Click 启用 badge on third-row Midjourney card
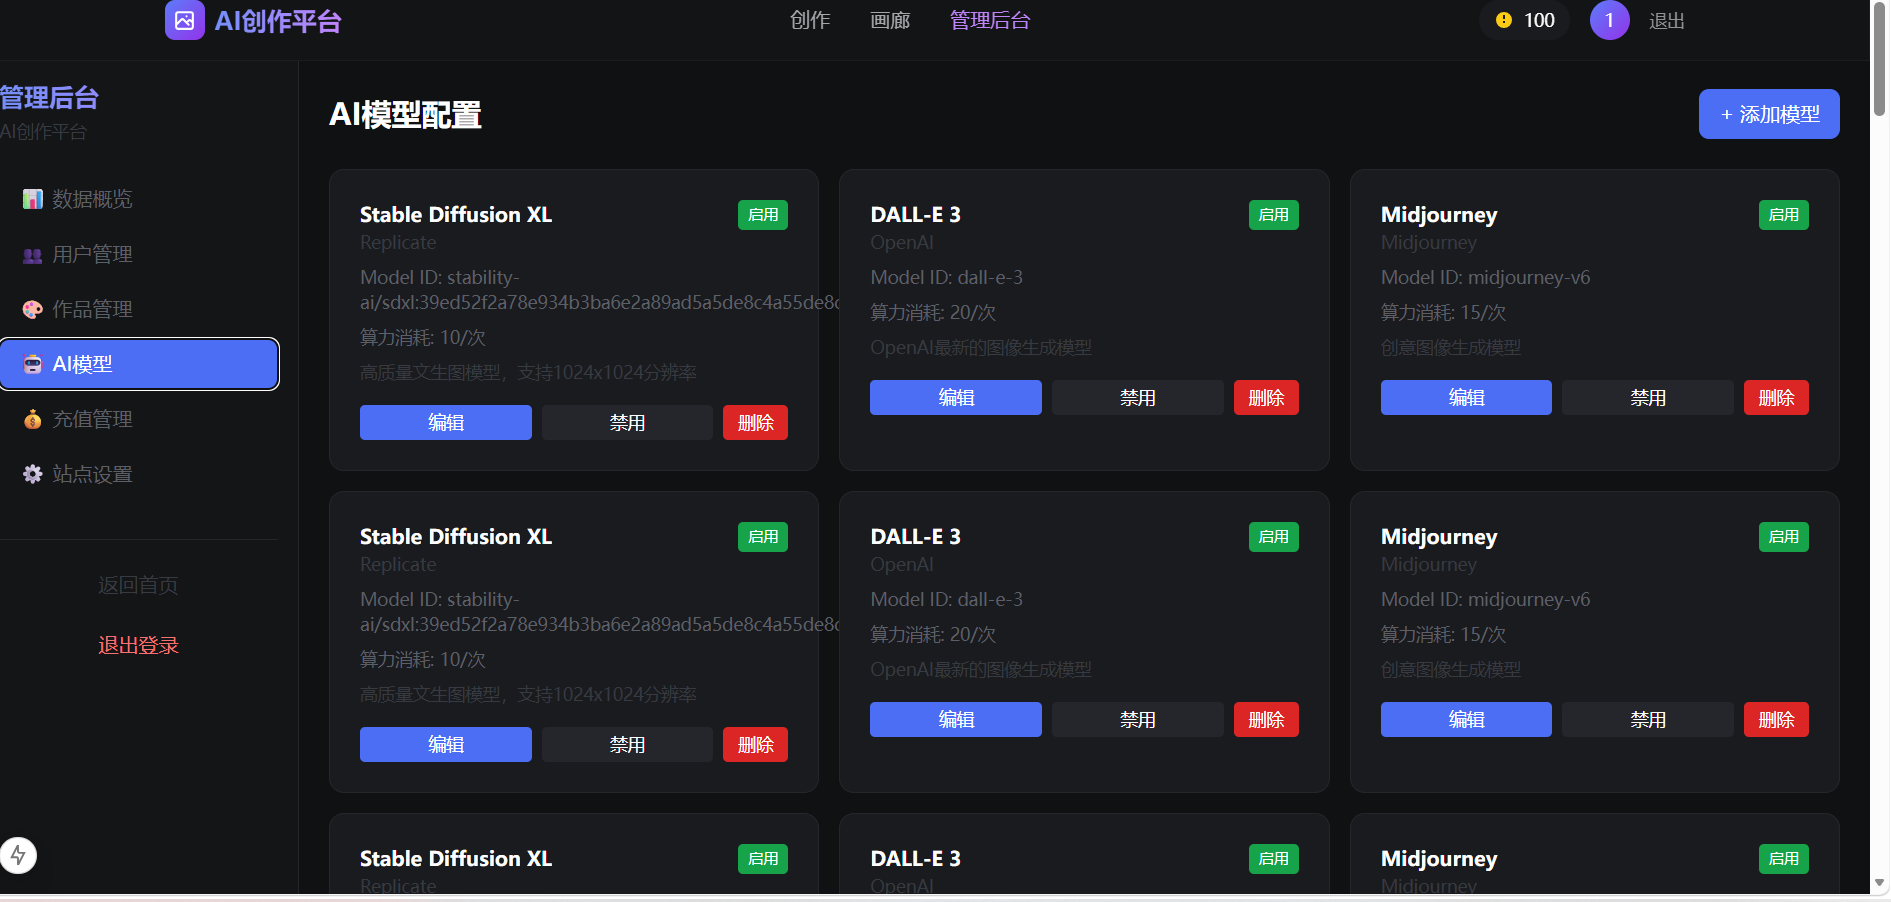 pyautogui.click(x=1784, y=859)
